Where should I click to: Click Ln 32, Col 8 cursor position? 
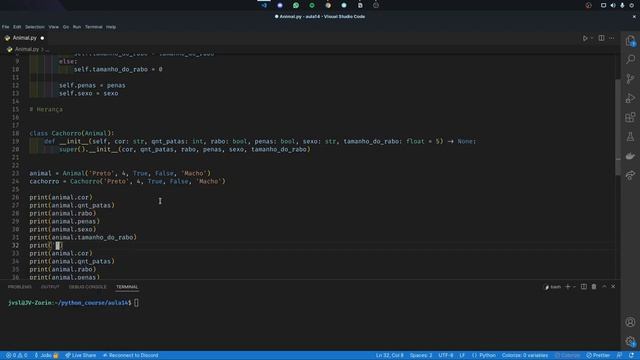tap(389, 356)
